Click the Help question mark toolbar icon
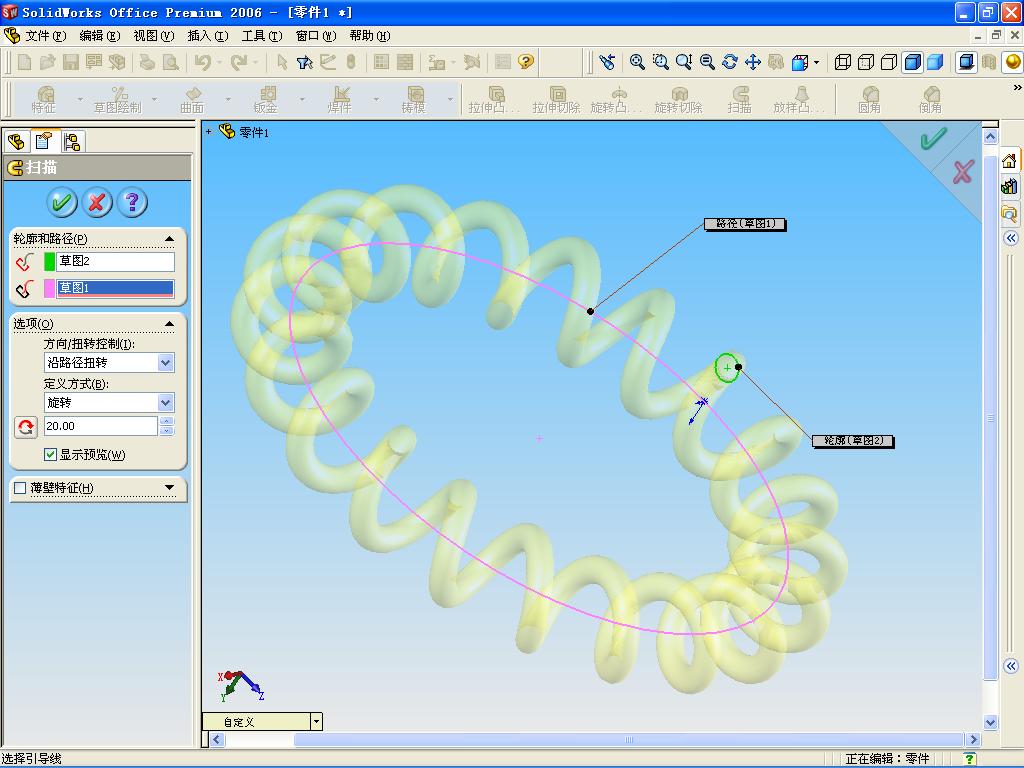The height and width of the screenshot is (768, 1024). pos(525,62)
